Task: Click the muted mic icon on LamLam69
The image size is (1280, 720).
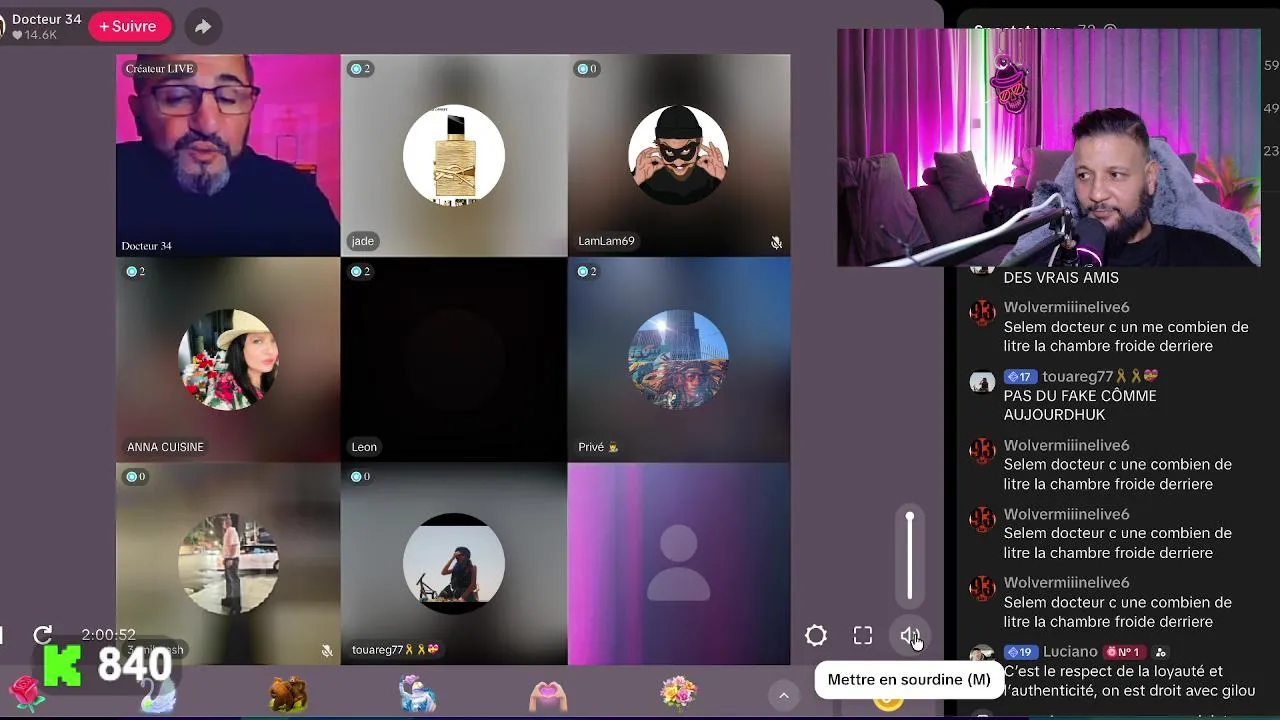Action: click(x=776, y=242)
